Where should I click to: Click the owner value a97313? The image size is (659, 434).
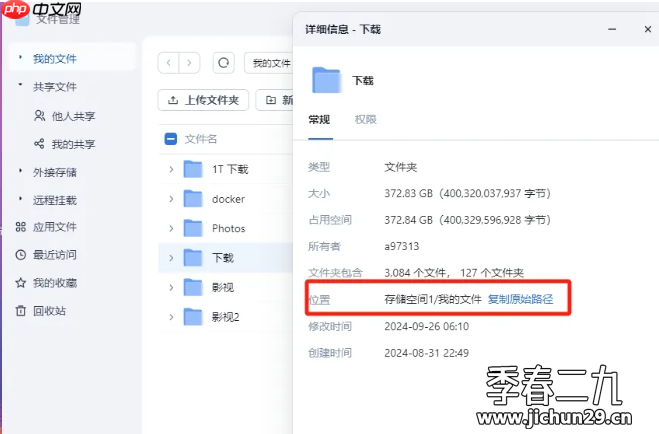[x=402, y=246]
